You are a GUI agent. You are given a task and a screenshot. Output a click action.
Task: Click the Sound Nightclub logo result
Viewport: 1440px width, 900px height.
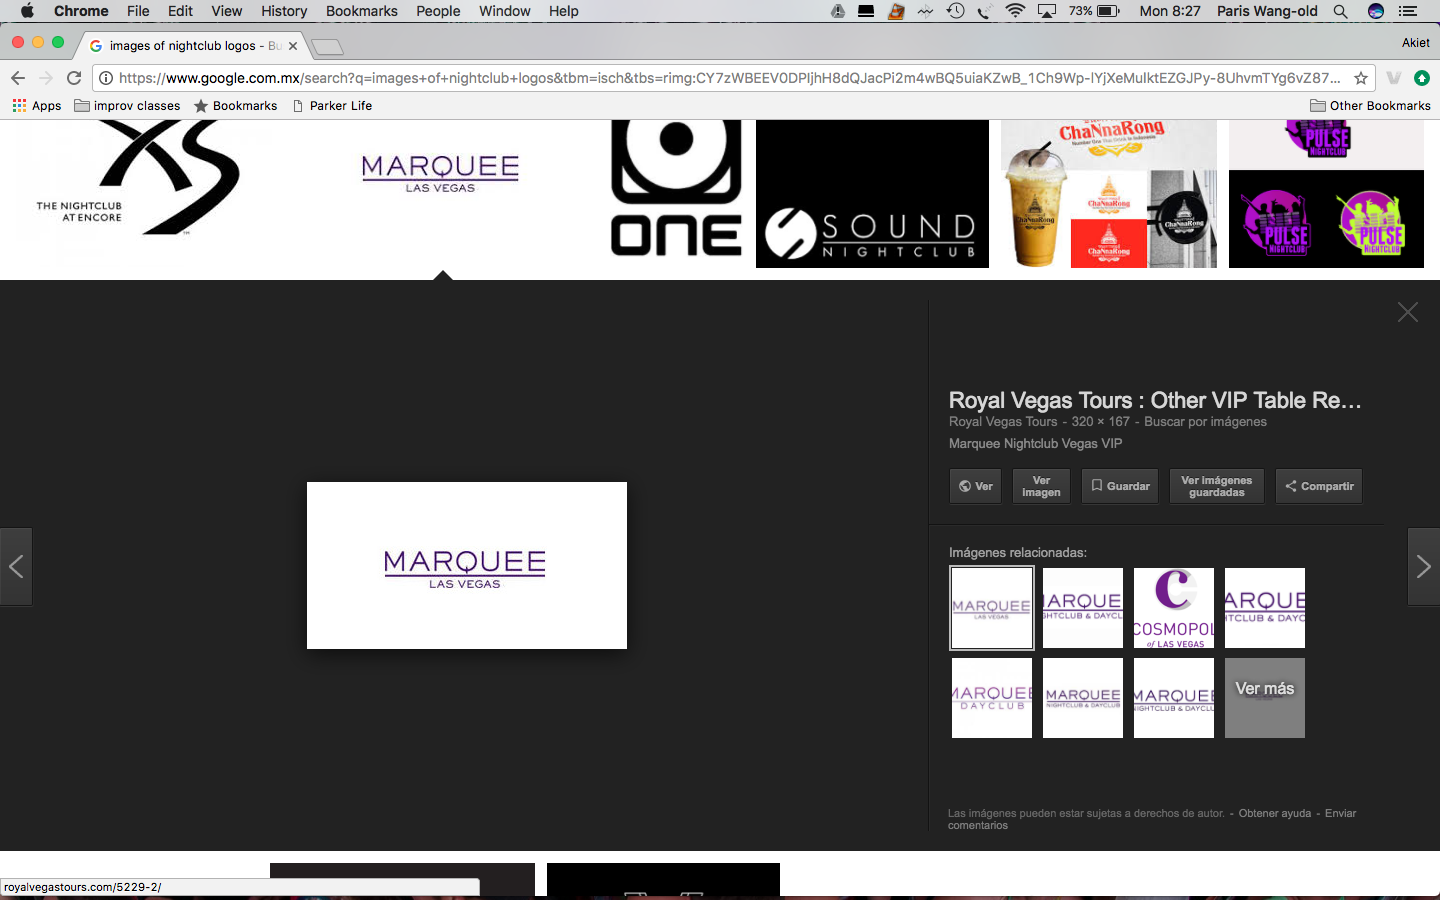tap(872, 194)
